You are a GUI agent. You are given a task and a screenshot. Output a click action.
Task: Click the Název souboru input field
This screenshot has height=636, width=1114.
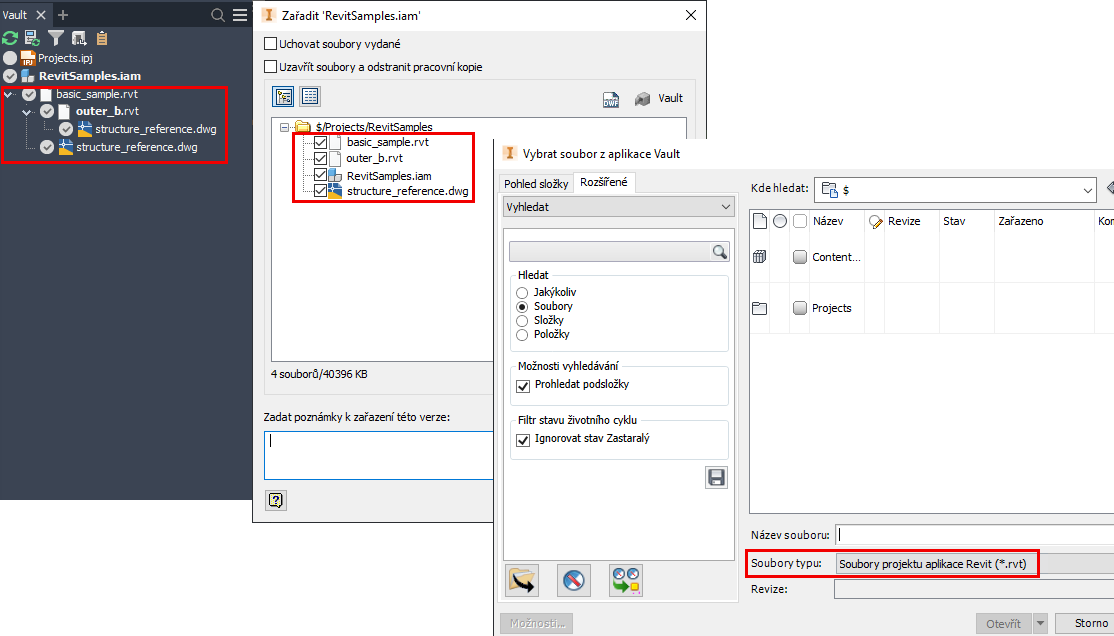pyautogui.click(x=975, y=534)
